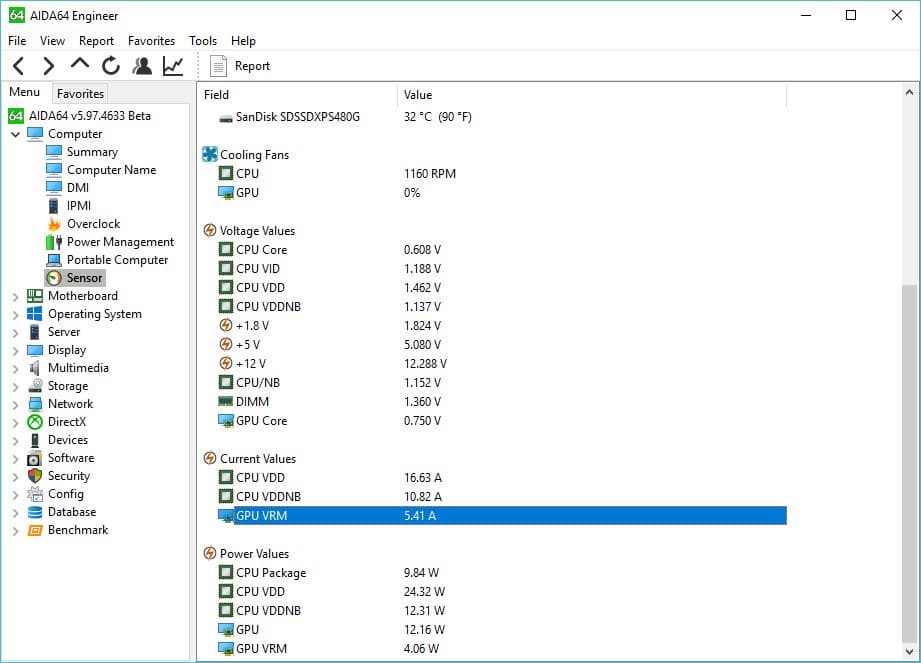The image size is (921, 663).
Task: Expand the Motherboard tree node
Action: point(15,297)
